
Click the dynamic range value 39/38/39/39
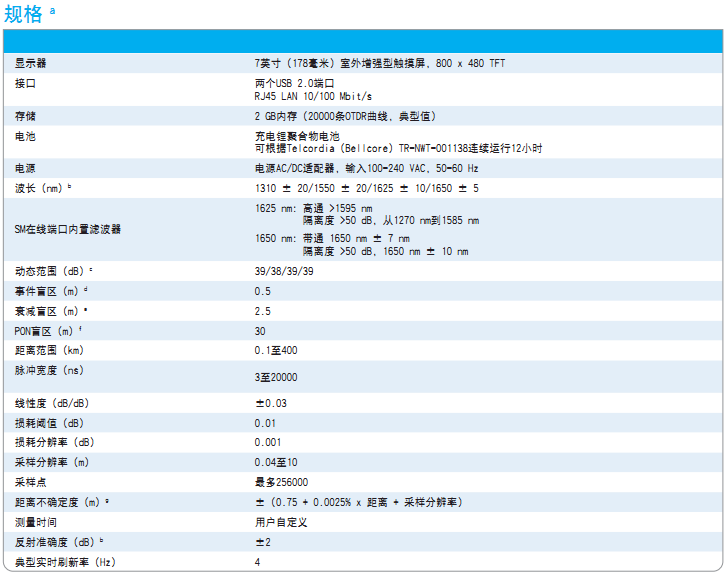pyautogui.click(x=284, y=271)
